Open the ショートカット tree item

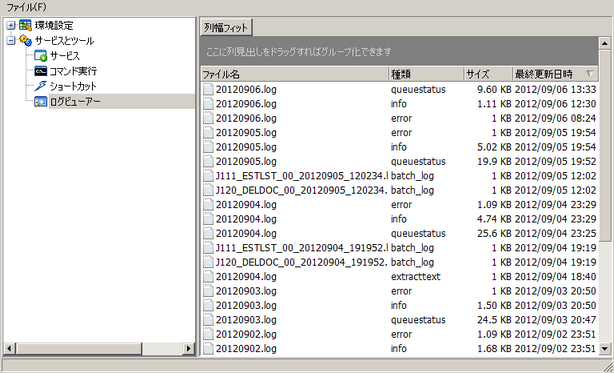(73, 86)
